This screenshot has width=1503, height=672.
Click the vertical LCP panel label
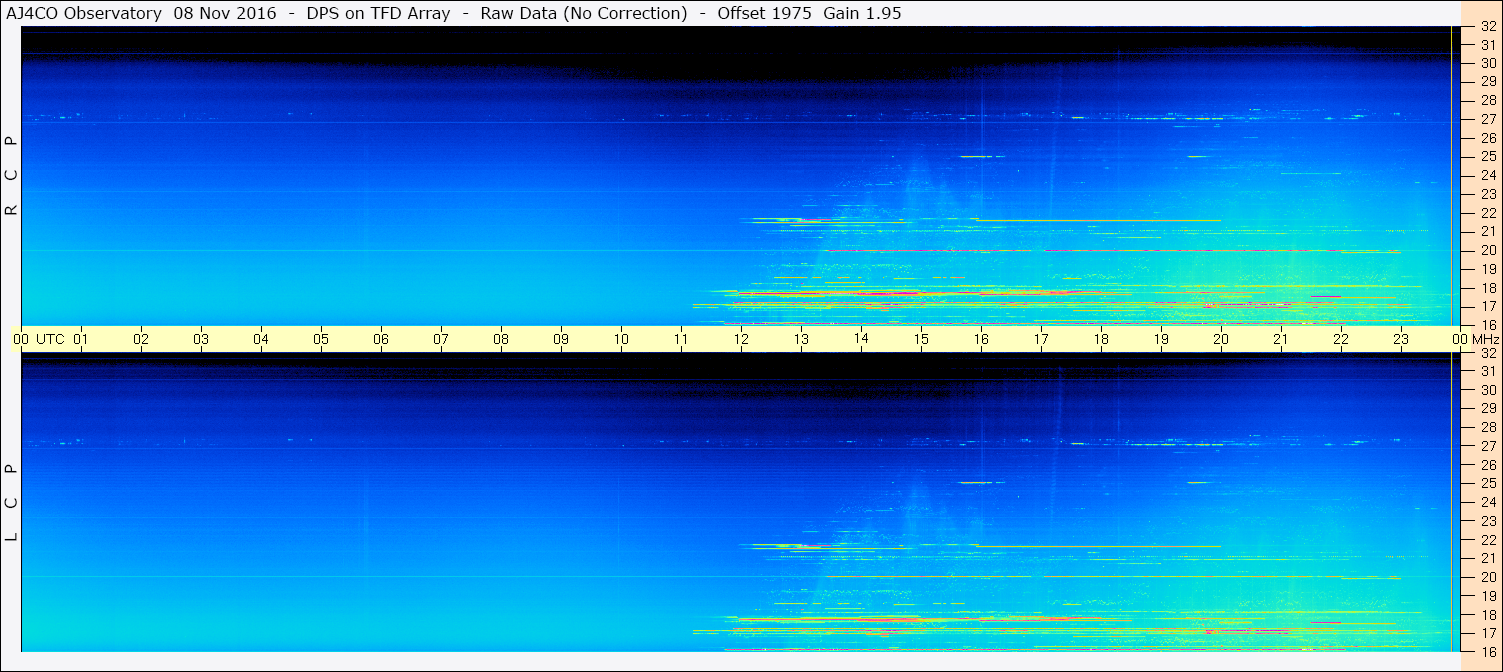click(12, 503)
